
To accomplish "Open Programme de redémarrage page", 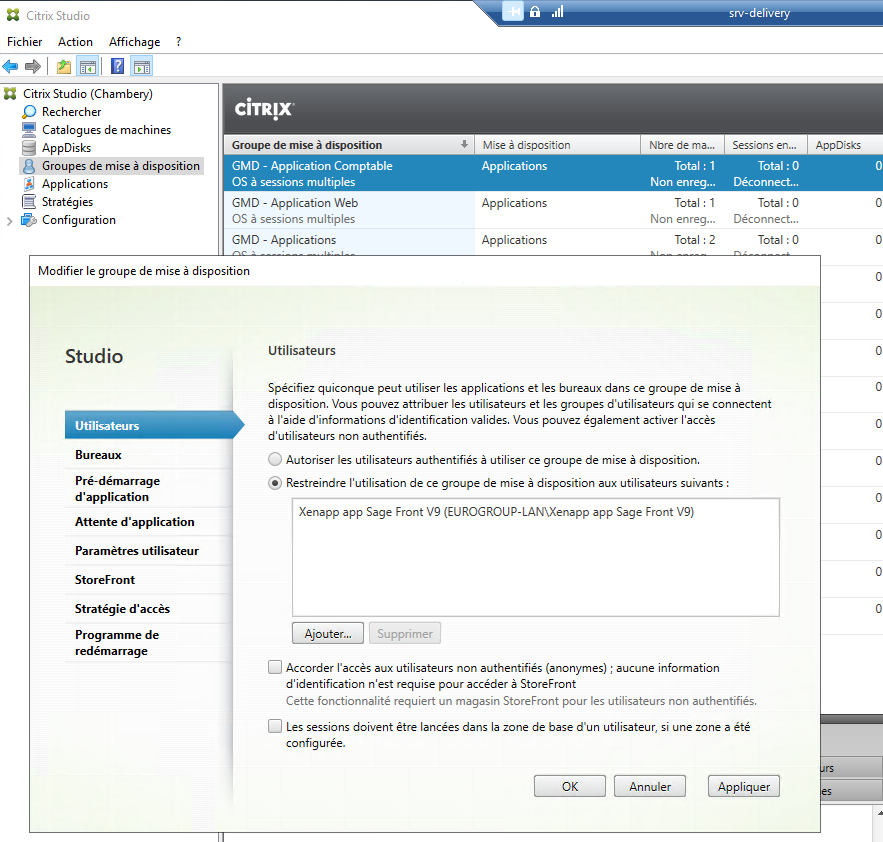I will click(149, 643).
